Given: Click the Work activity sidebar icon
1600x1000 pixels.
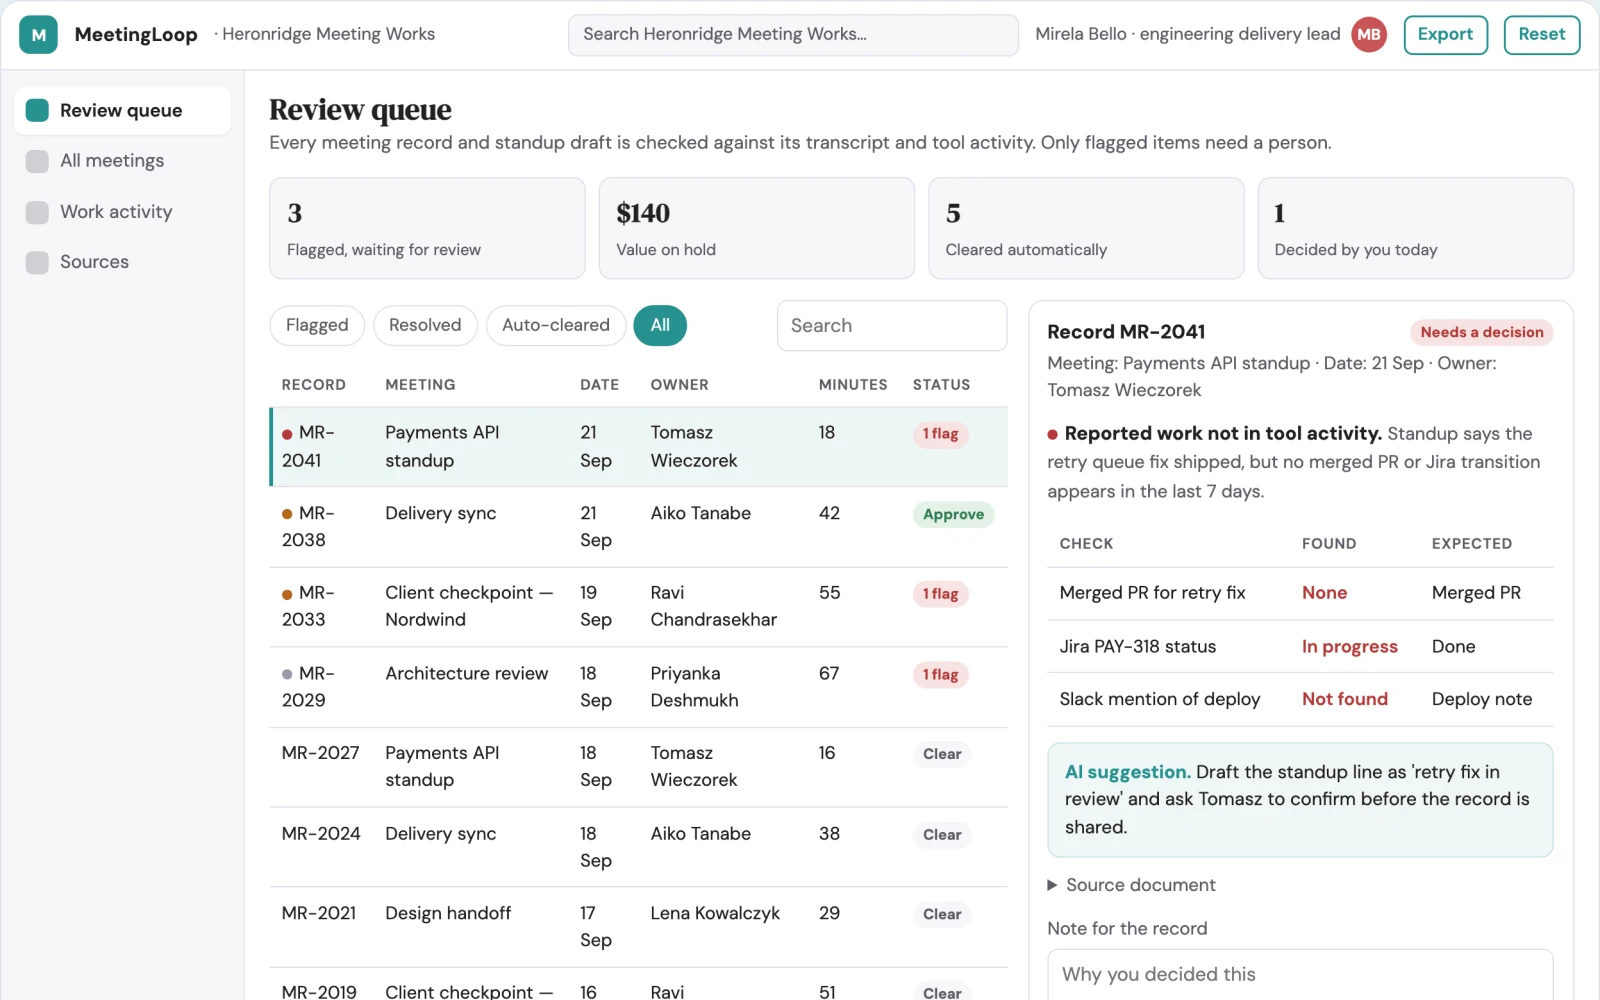Looking at the screenshot, I should click(x=37, y=212).
